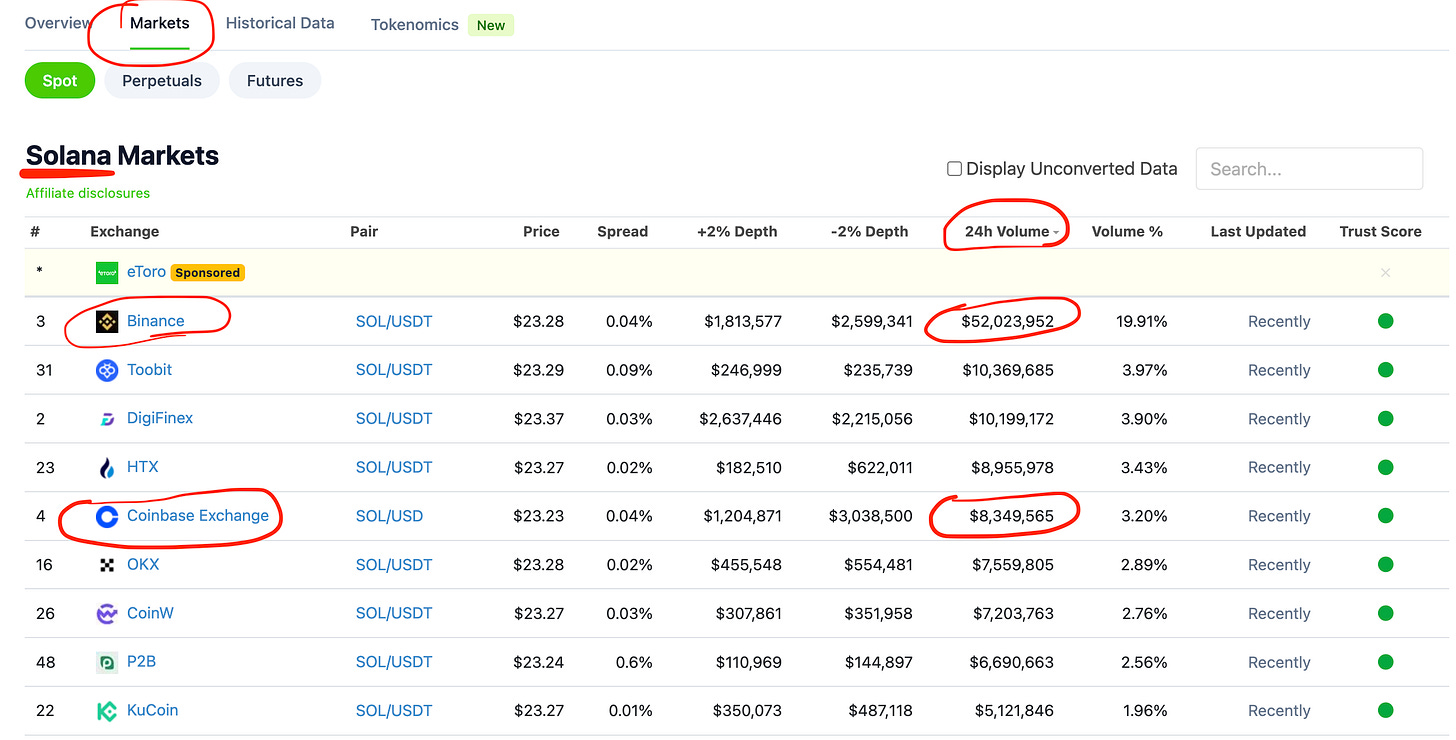The width and height of the screenshot is (1456, 740).
Task: Click the $2,637,446 depth value
Action: tap(743, 419)
